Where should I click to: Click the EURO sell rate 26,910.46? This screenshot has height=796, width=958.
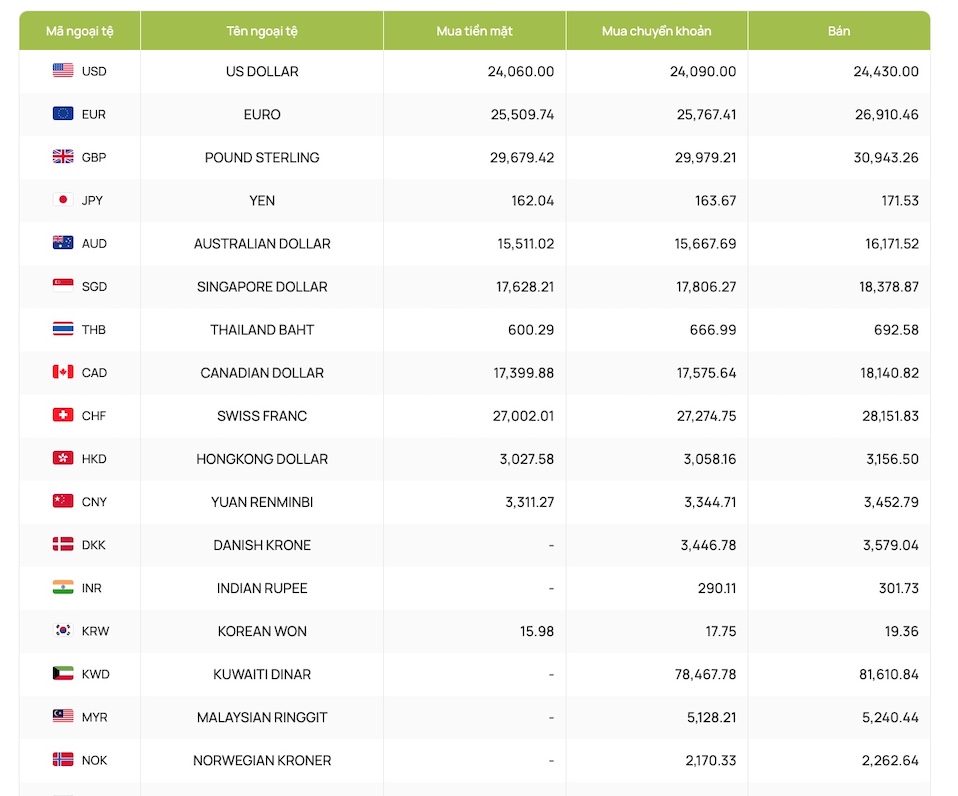point(881,114)
